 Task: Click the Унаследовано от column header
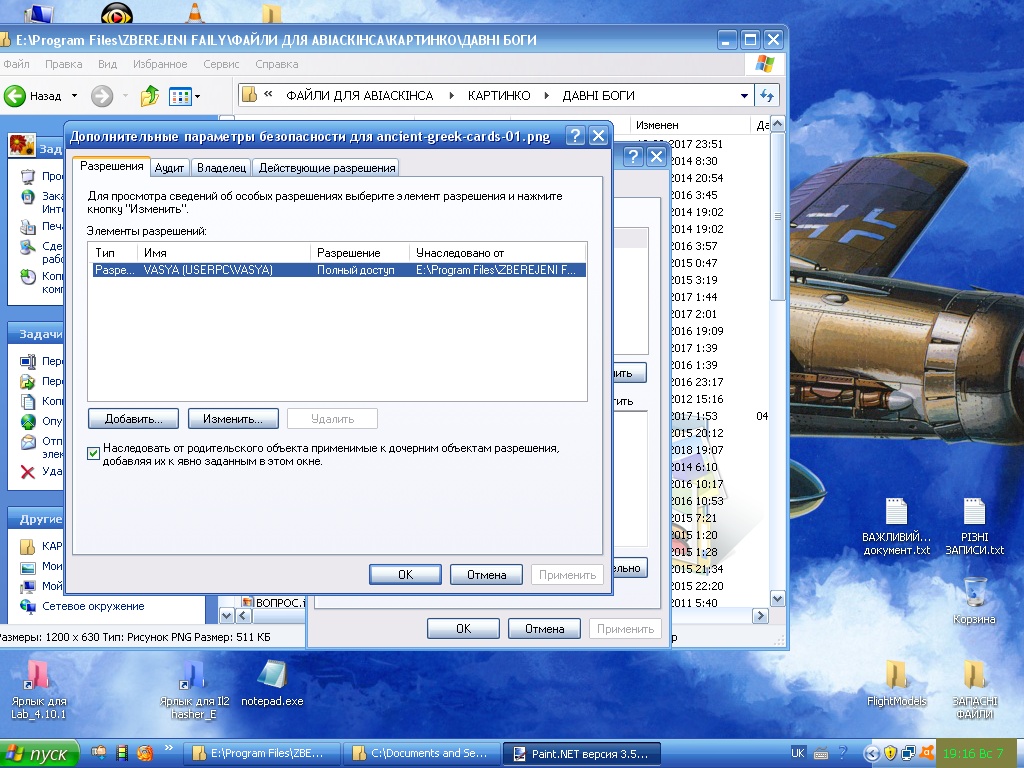coord(498,253)
